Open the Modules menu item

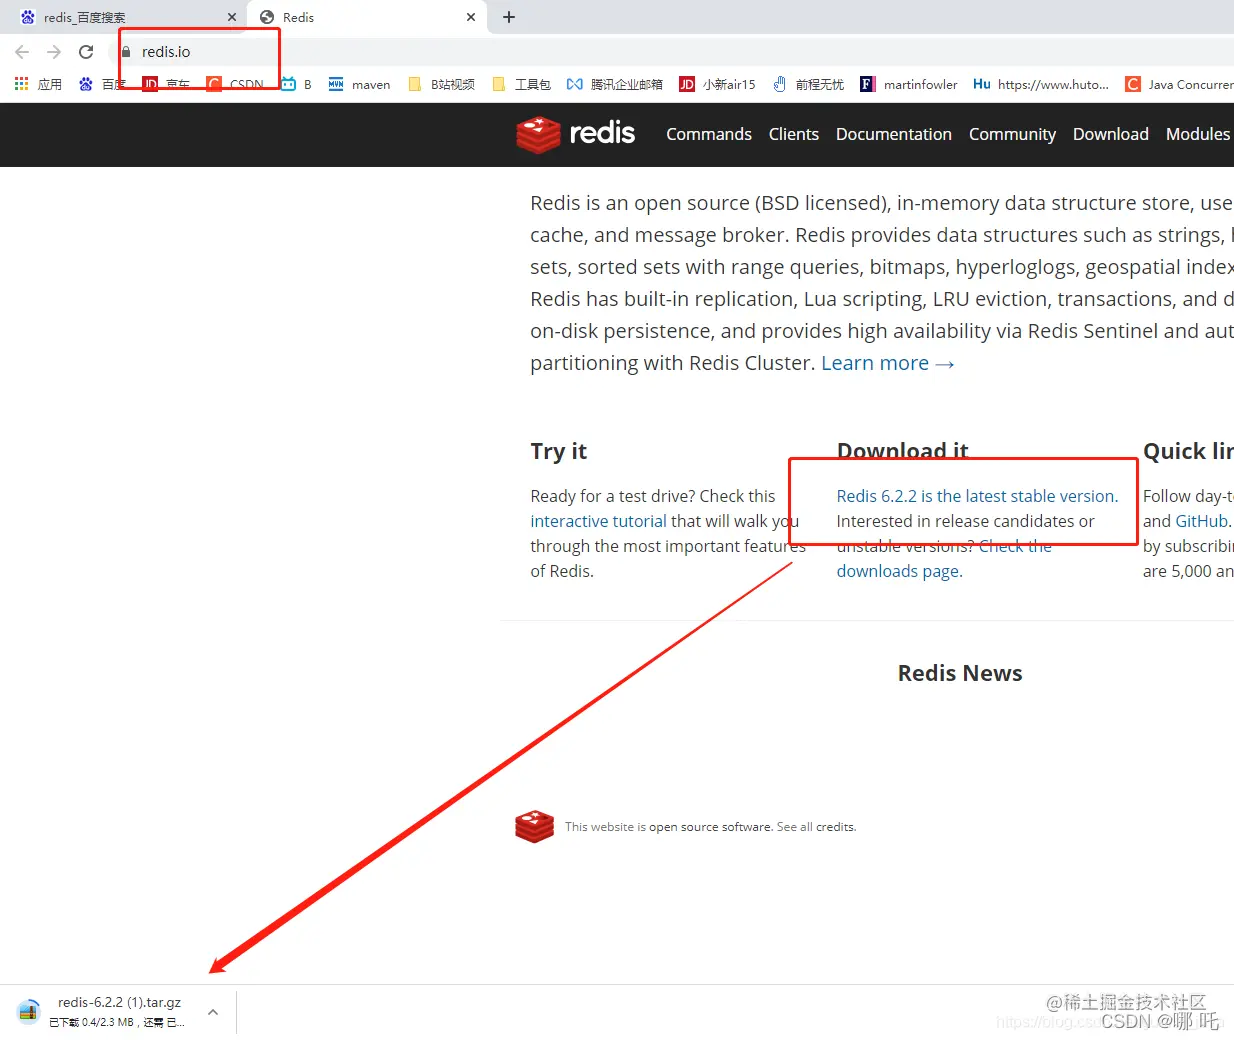[1198, 134]
